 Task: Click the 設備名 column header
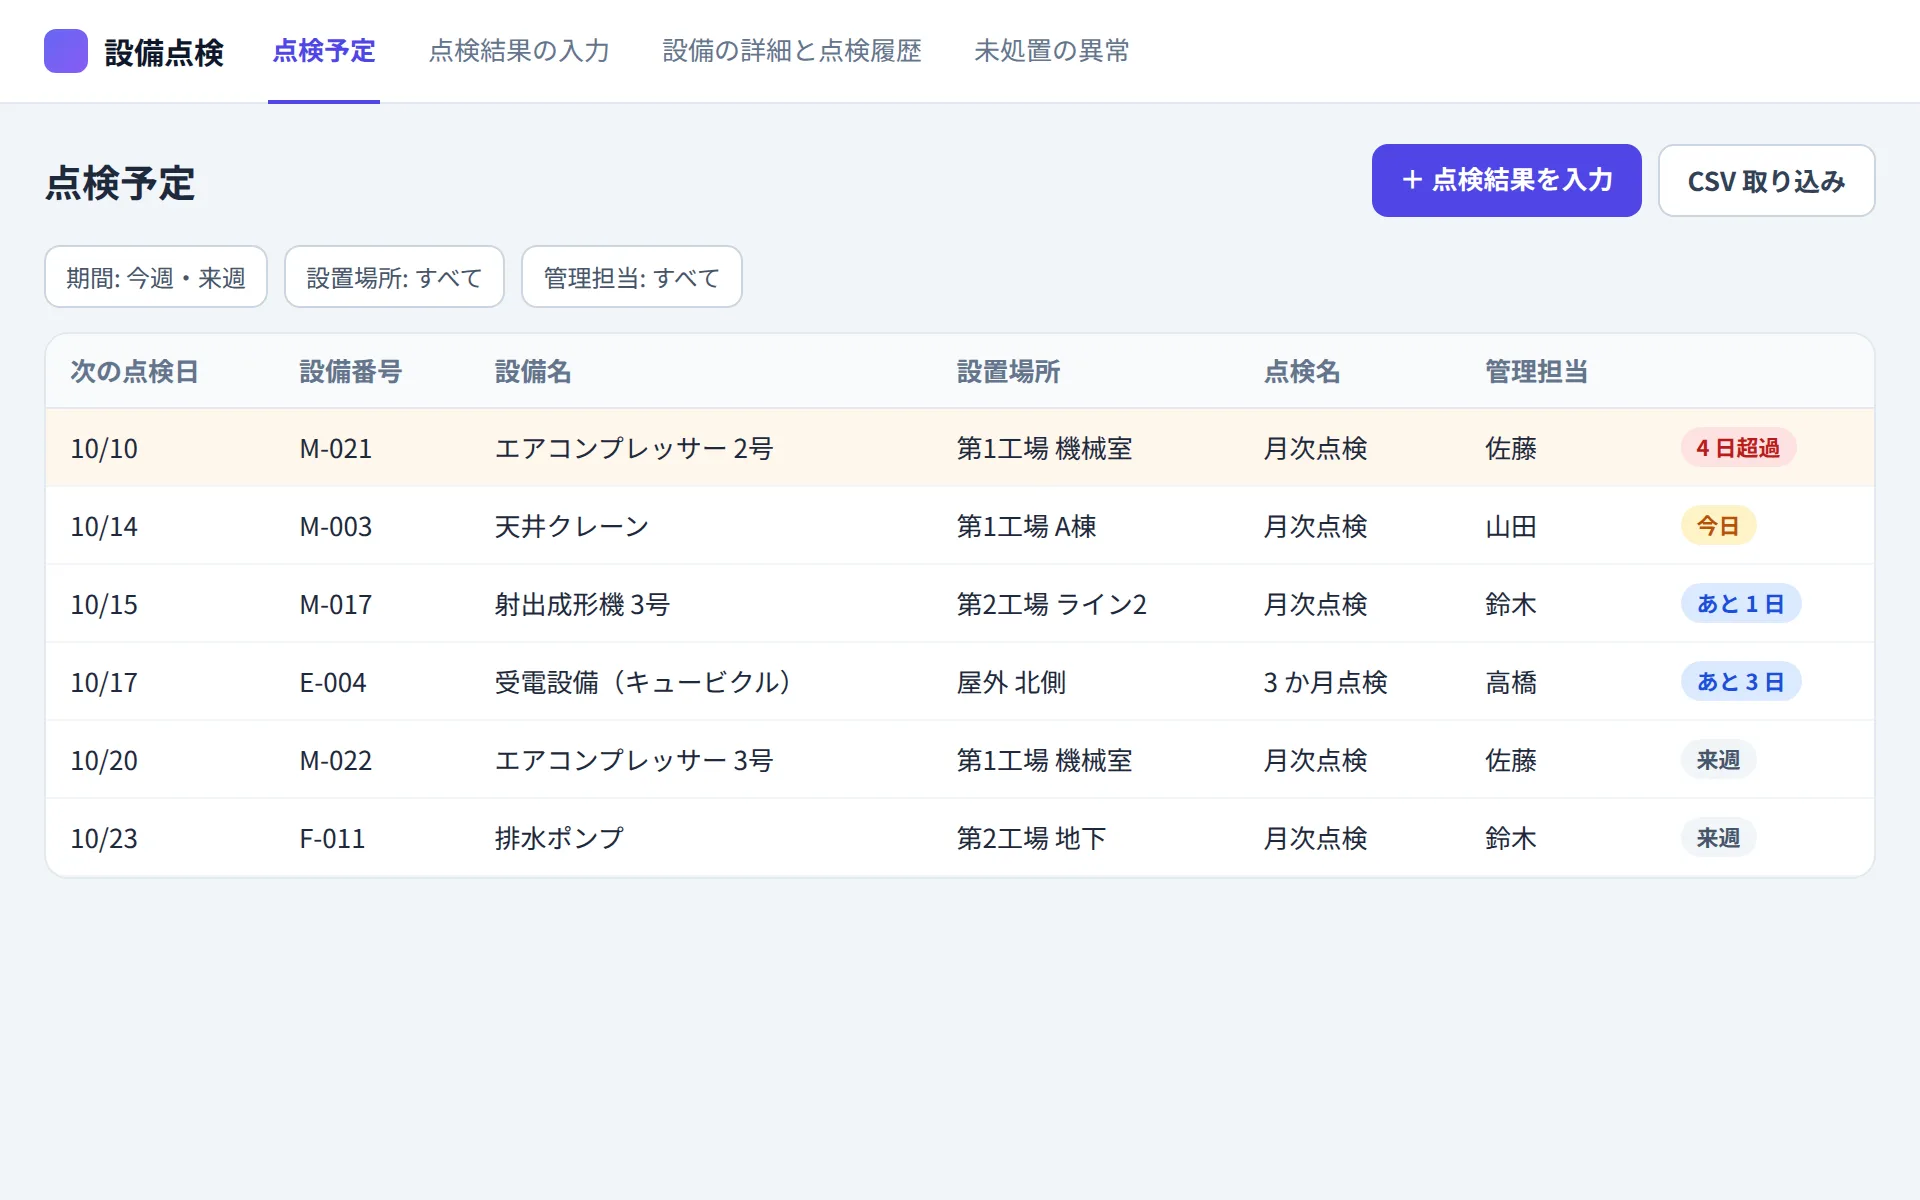click(x=533, y=372)
